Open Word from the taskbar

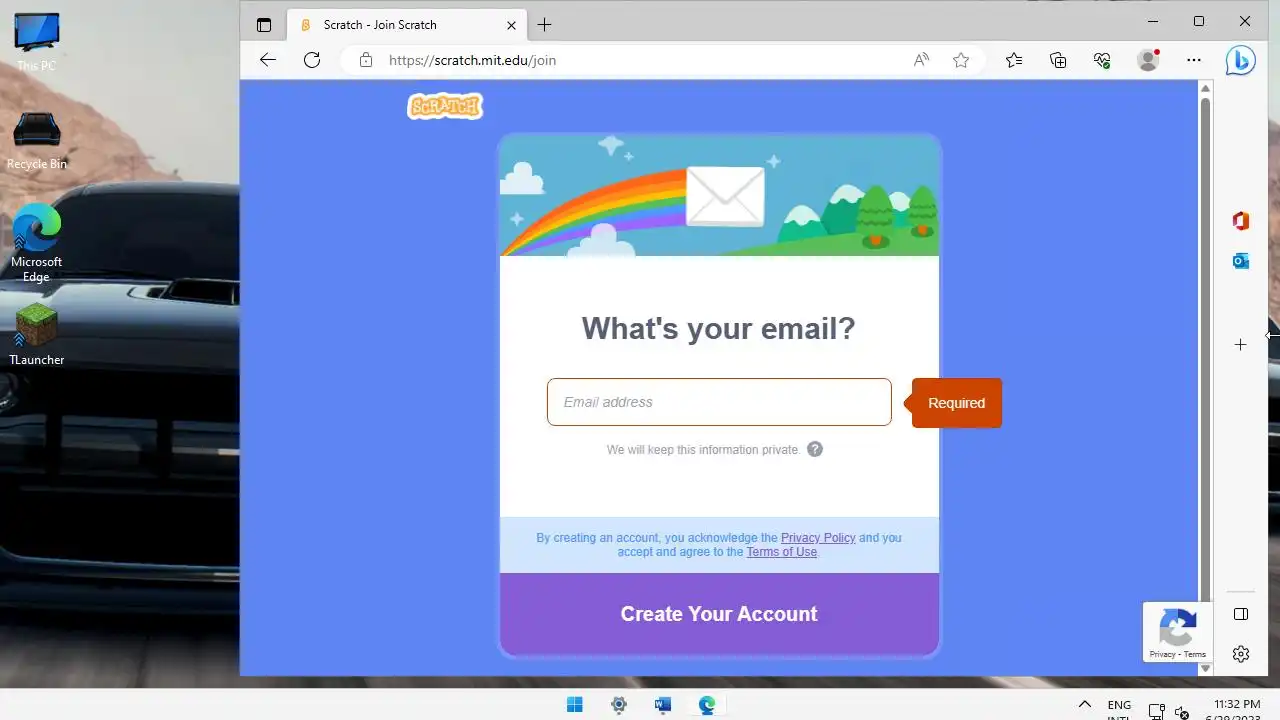(x=663, y=705)
